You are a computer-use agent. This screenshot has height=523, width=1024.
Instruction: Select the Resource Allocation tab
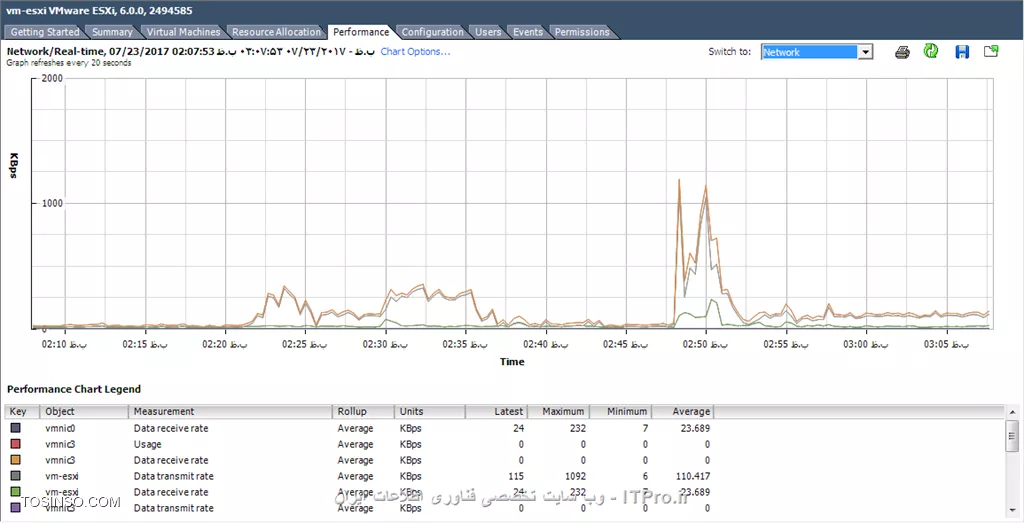(x=276, y=32)
